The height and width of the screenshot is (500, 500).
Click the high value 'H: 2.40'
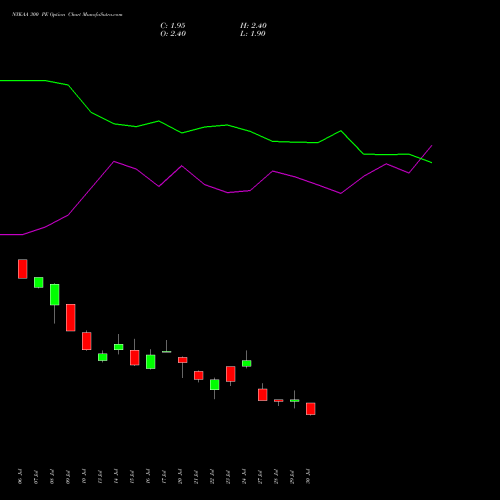253,26
